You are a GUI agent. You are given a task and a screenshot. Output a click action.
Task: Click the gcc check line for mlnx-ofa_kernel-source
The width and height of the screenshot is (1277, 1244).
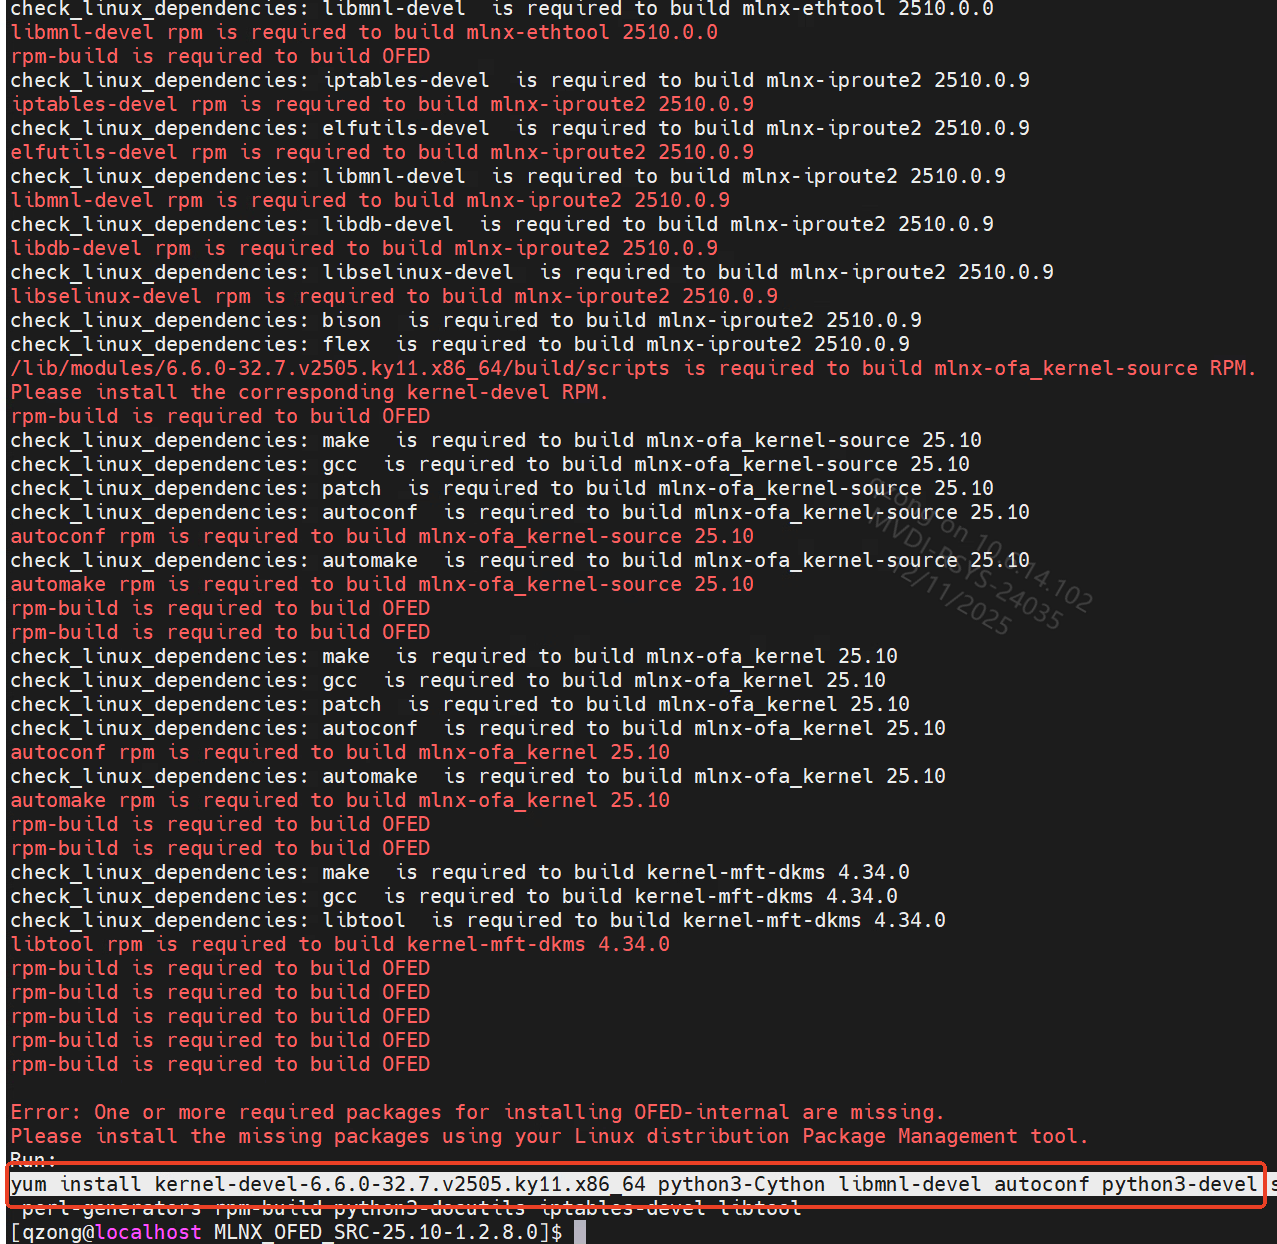[490, 464]
